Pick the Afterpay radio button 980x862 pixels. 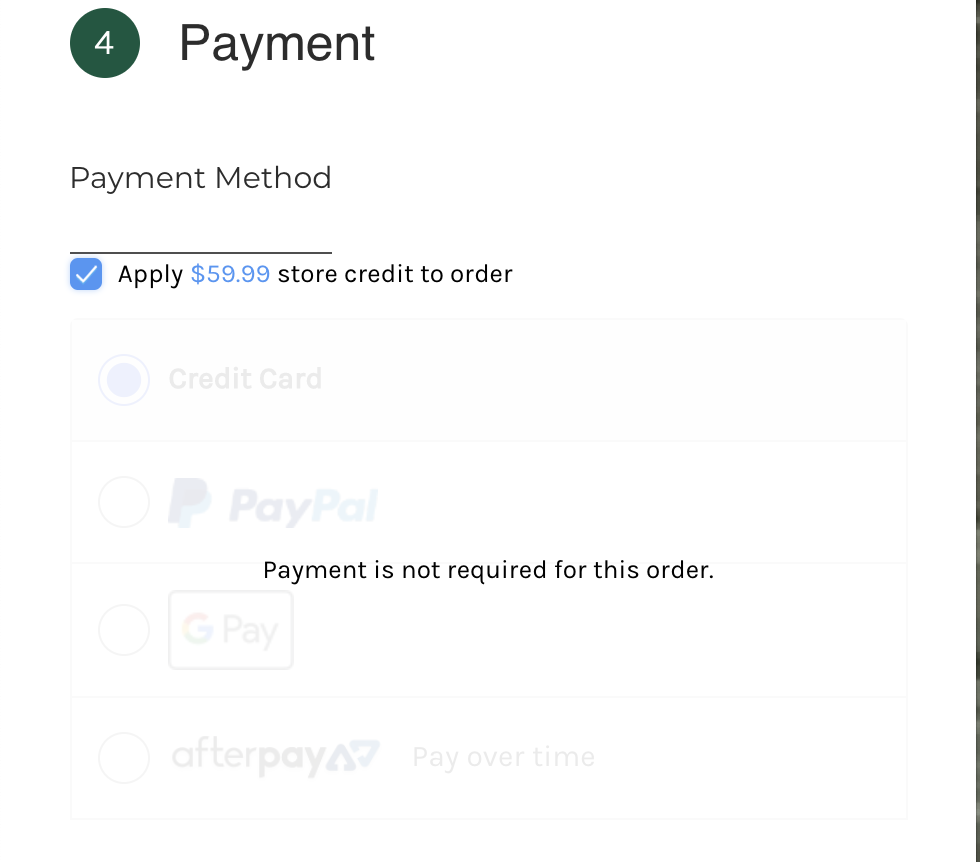coord(124,757)
